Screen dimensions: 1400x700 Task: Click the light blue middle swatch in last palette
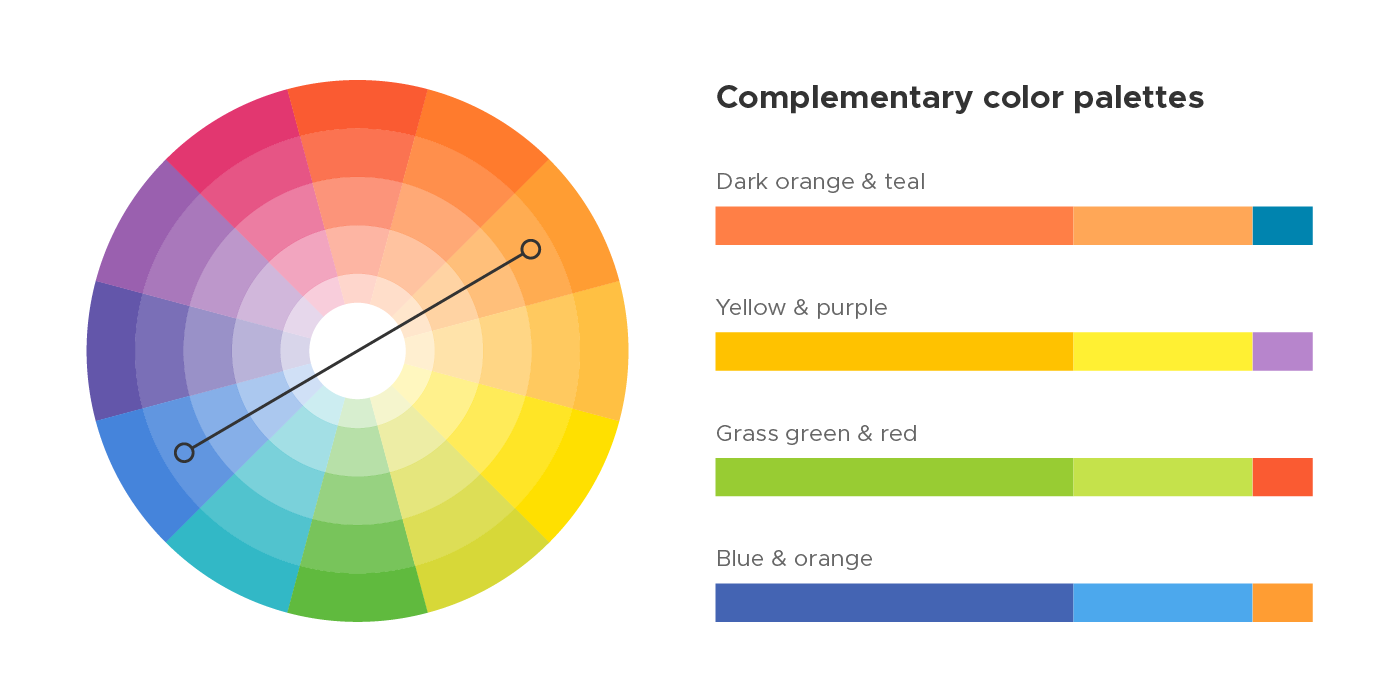coord(1163,603)
